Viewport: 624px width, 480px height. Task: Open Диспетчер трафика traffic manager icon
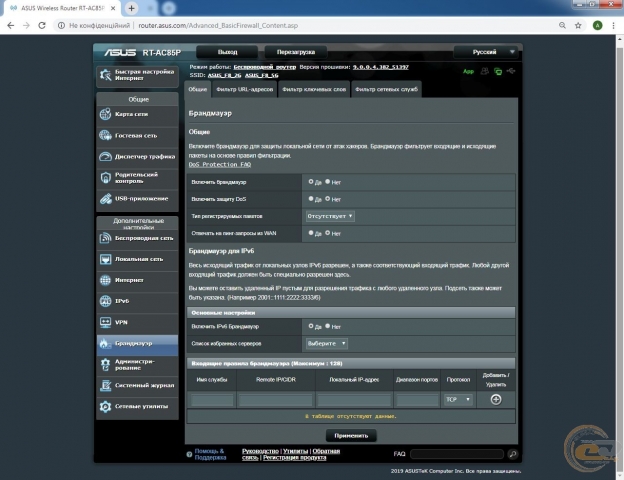click(105, 156)
